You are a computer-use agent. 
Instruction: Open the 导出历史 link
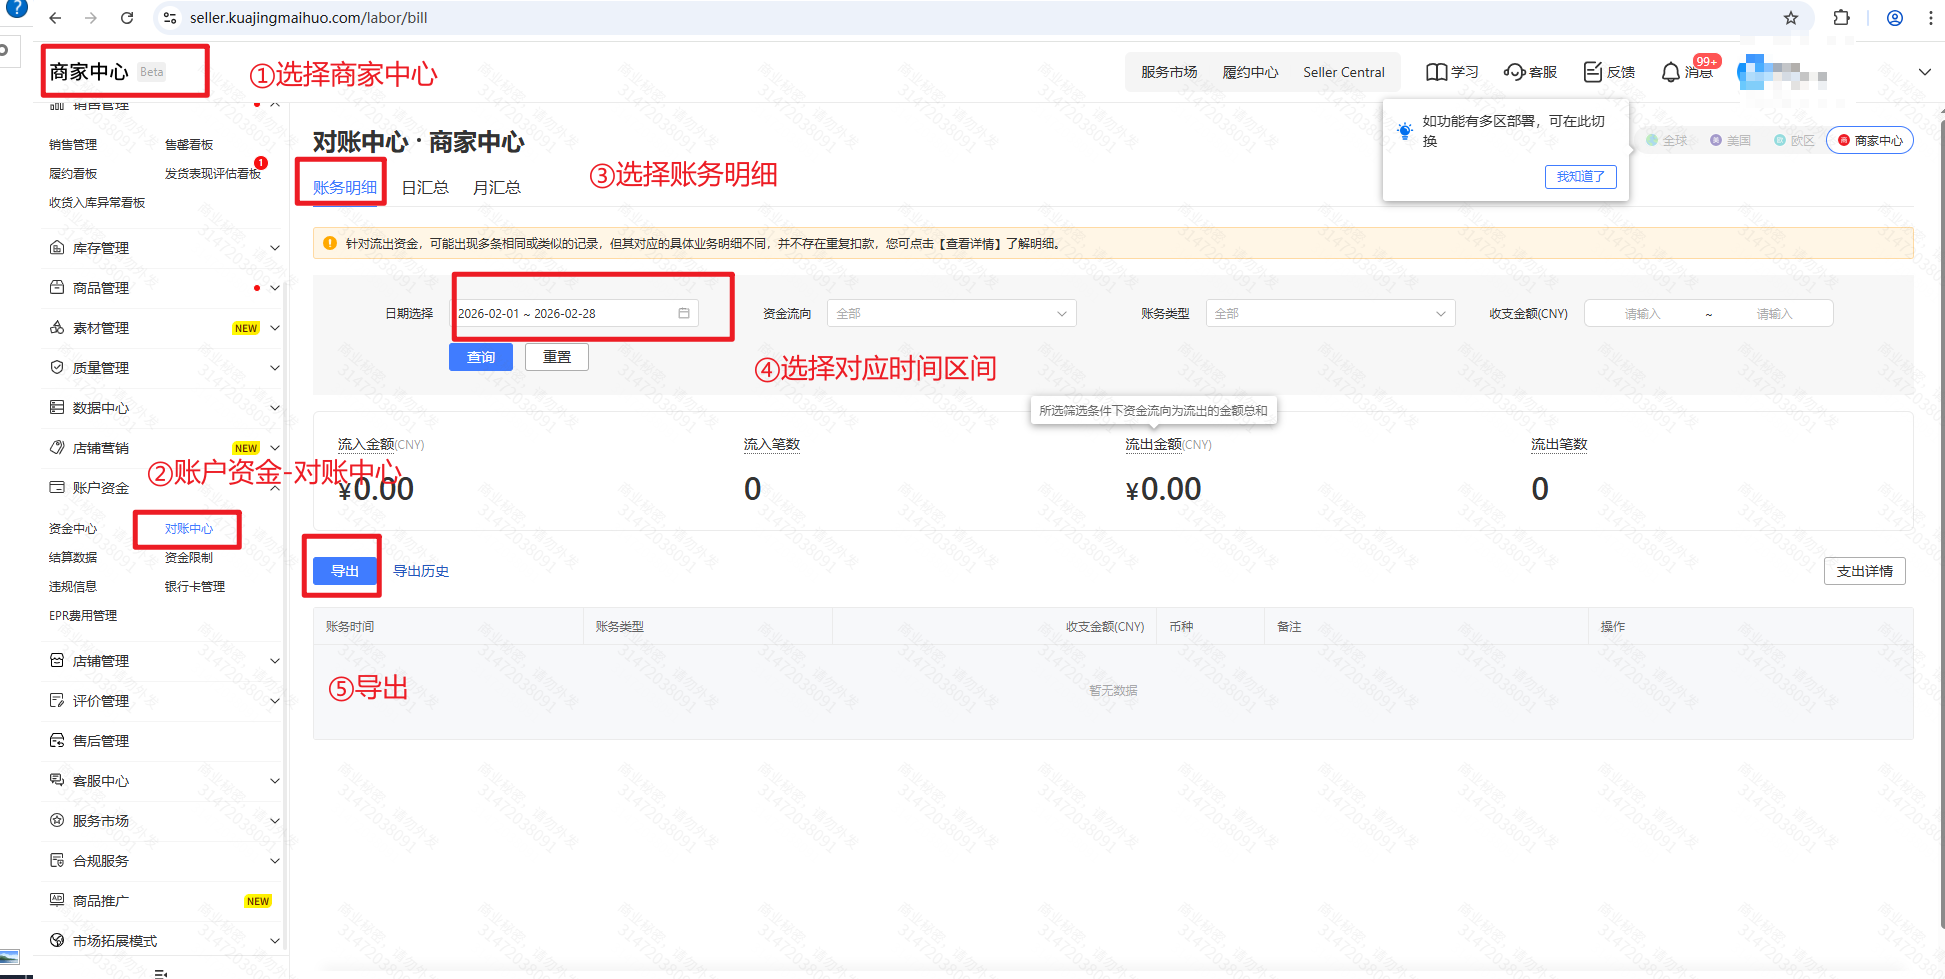click(x=421, y=571)
